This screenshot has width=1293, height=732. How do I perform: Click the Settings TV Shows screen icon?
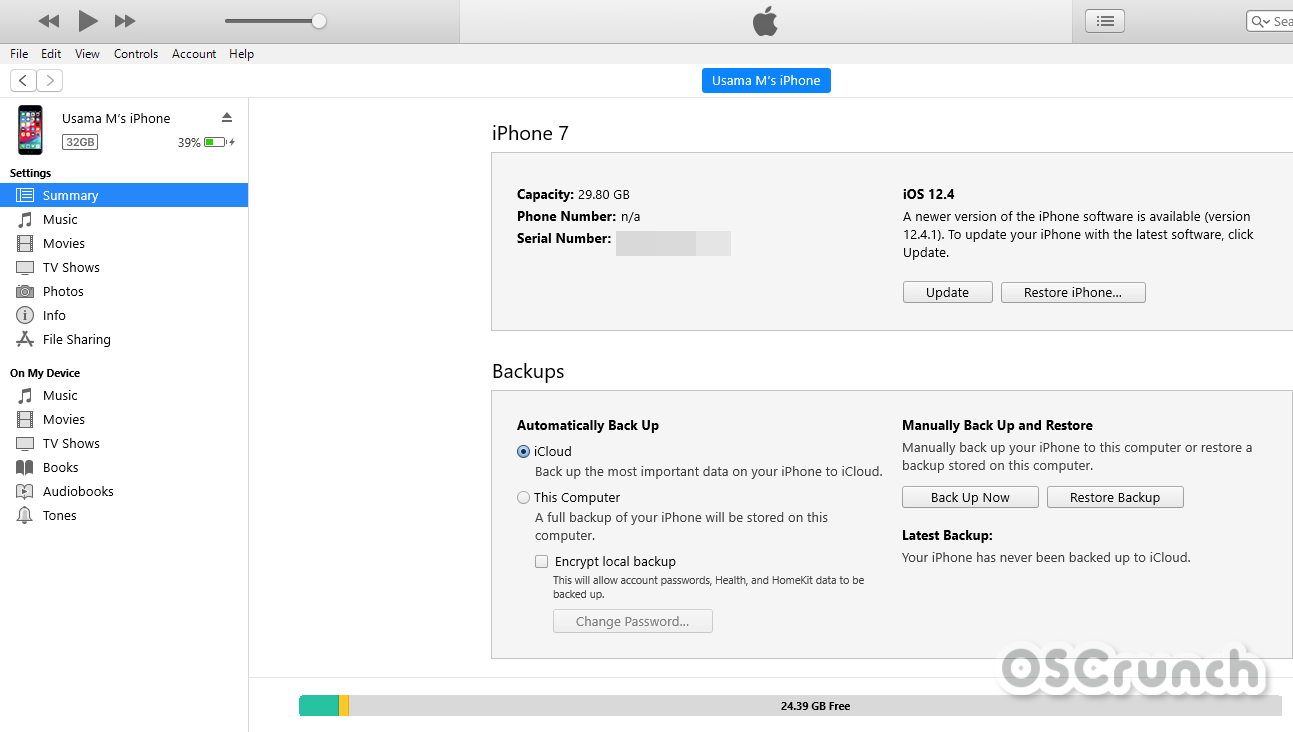point(25,267)
